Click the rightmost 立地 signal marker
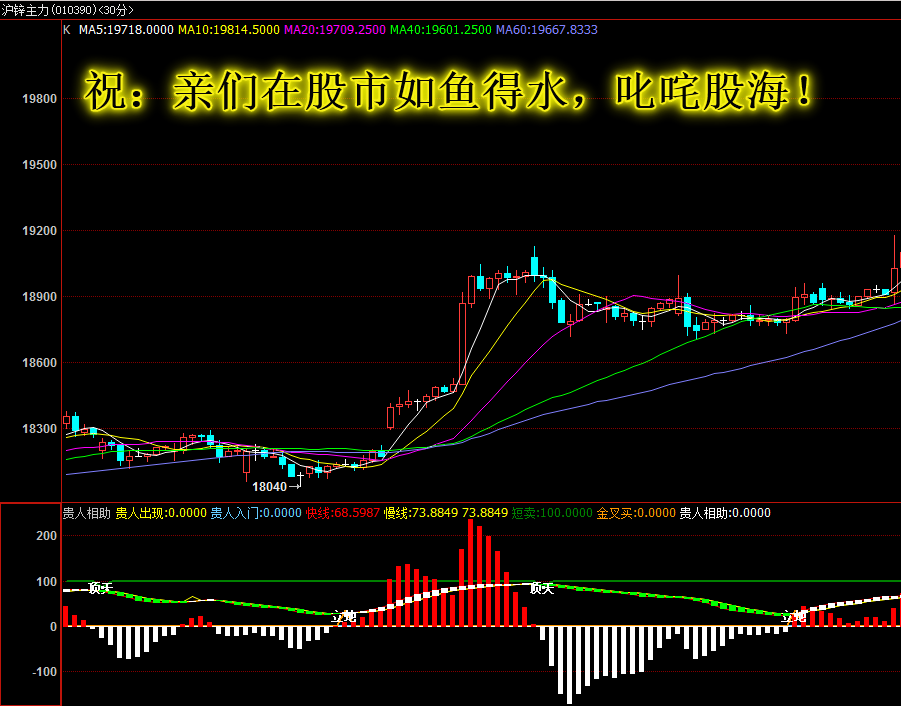 click(x=794, y=618)
